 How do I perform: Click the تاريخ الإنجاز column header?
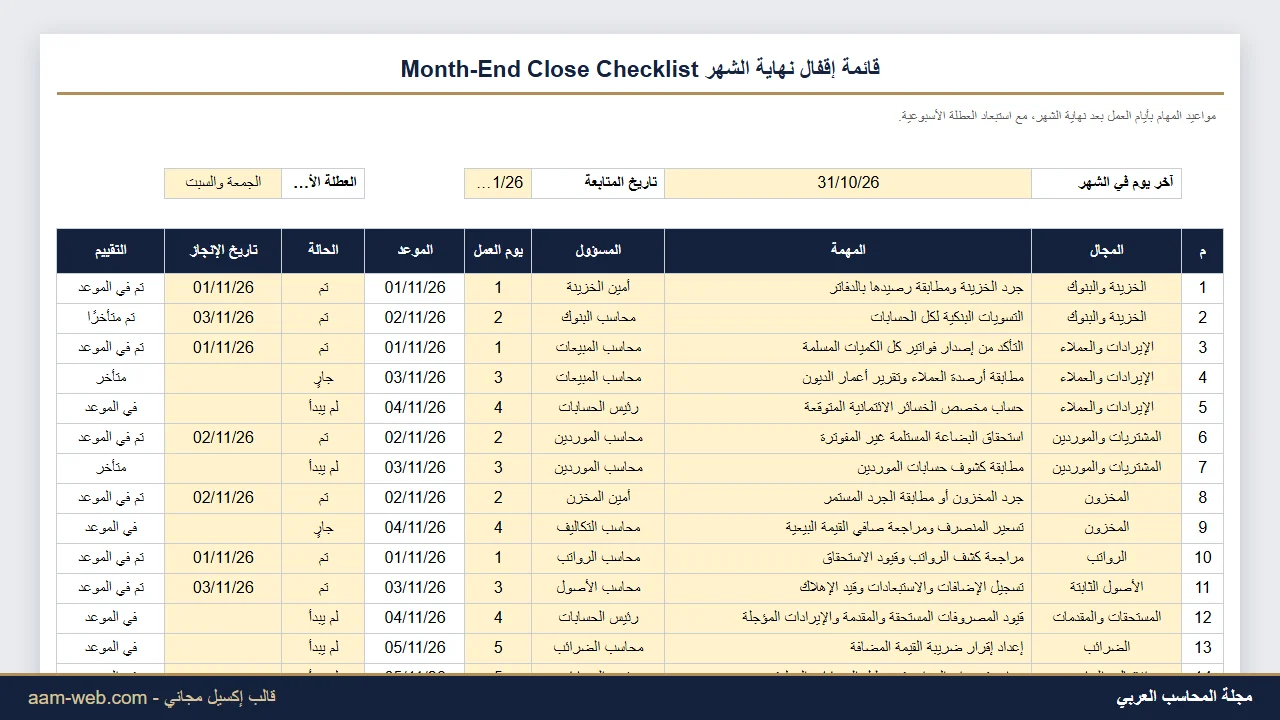223,251
